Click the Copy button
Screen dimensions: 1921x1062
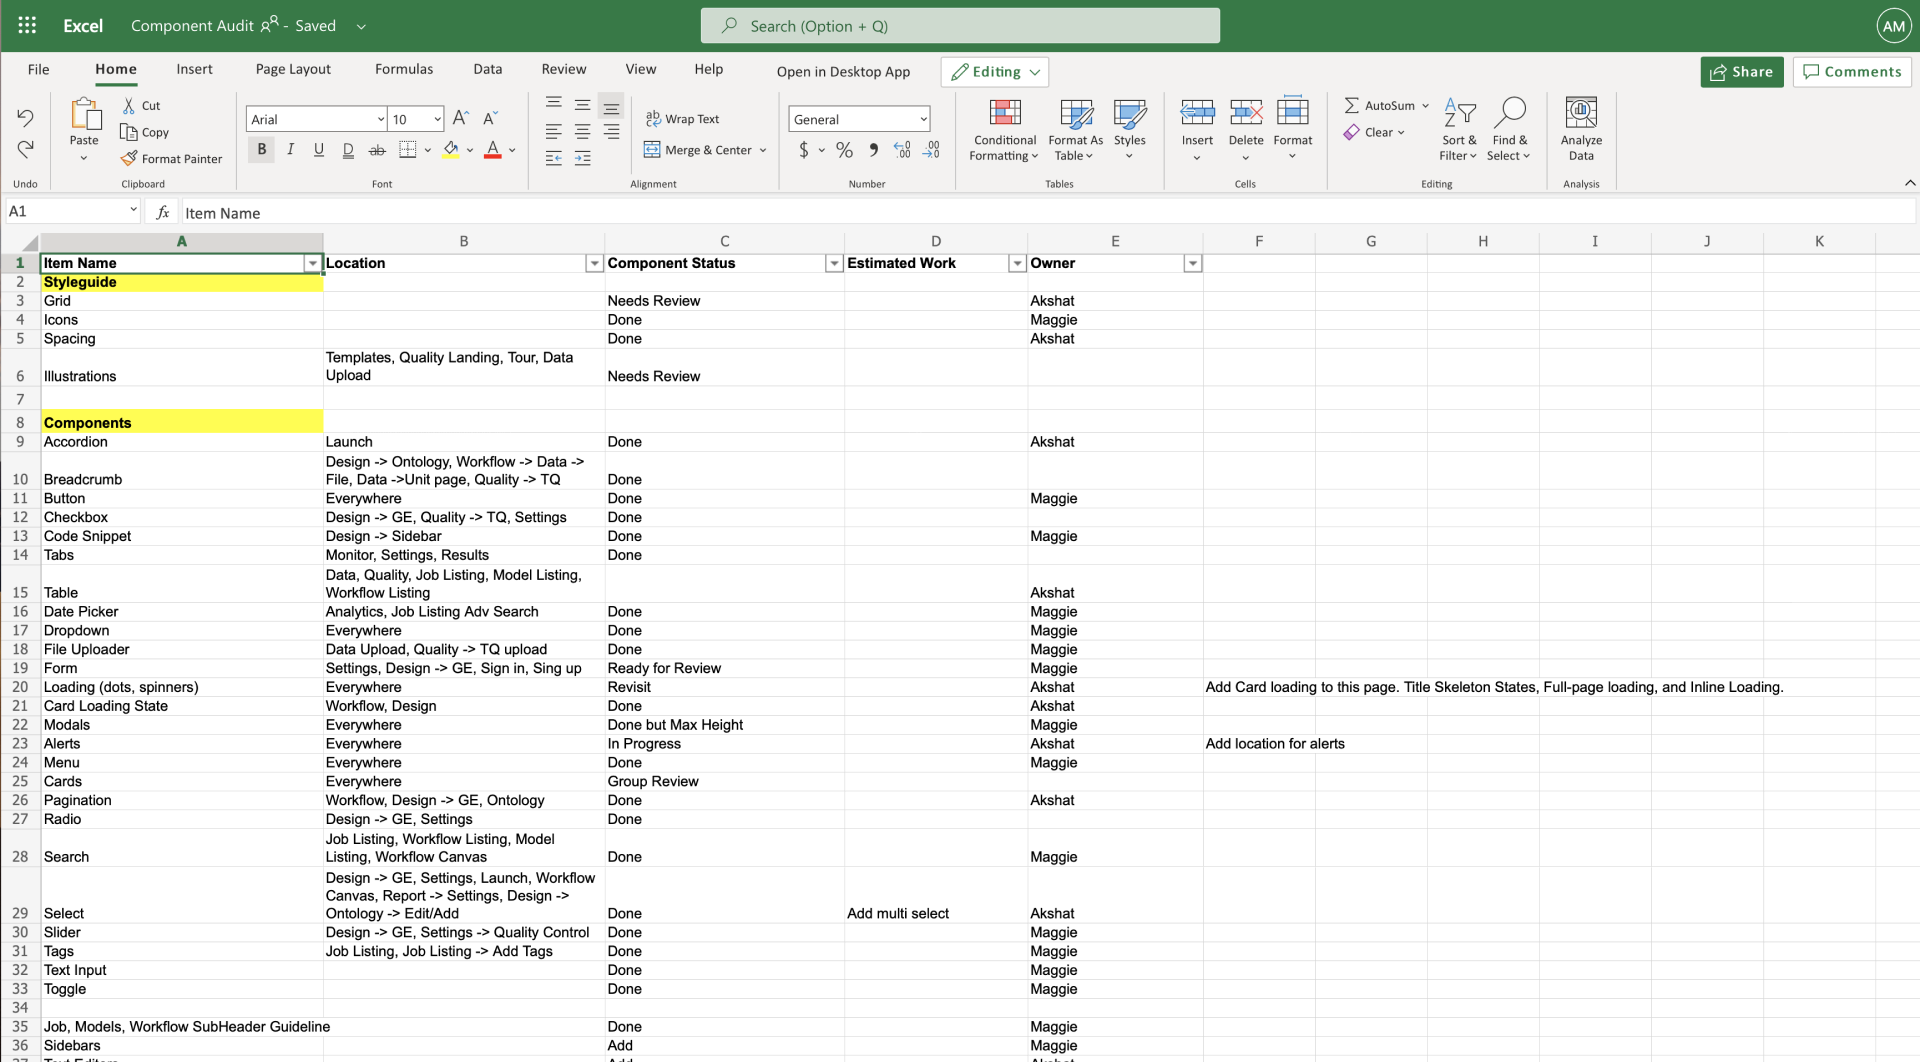tap(144, 132)
